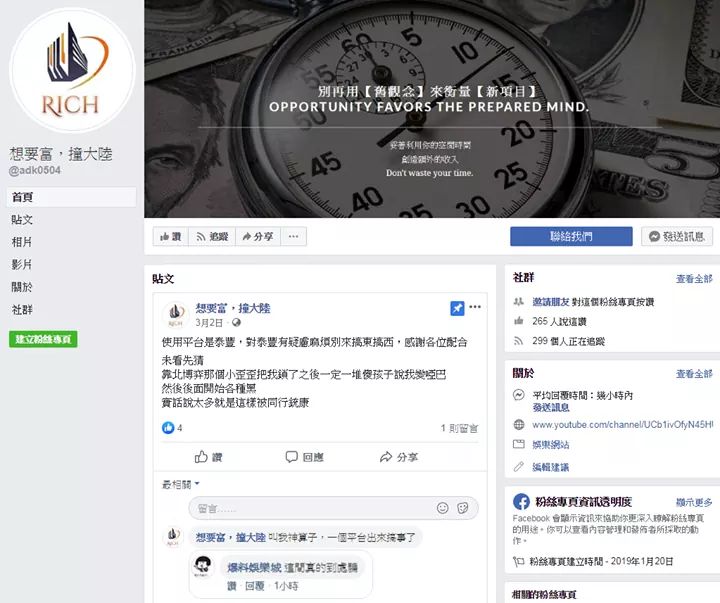Click 發送訊息 messenger button
Image resolution: width=720 pixels, height=603 pixels.
click(677, 237)
